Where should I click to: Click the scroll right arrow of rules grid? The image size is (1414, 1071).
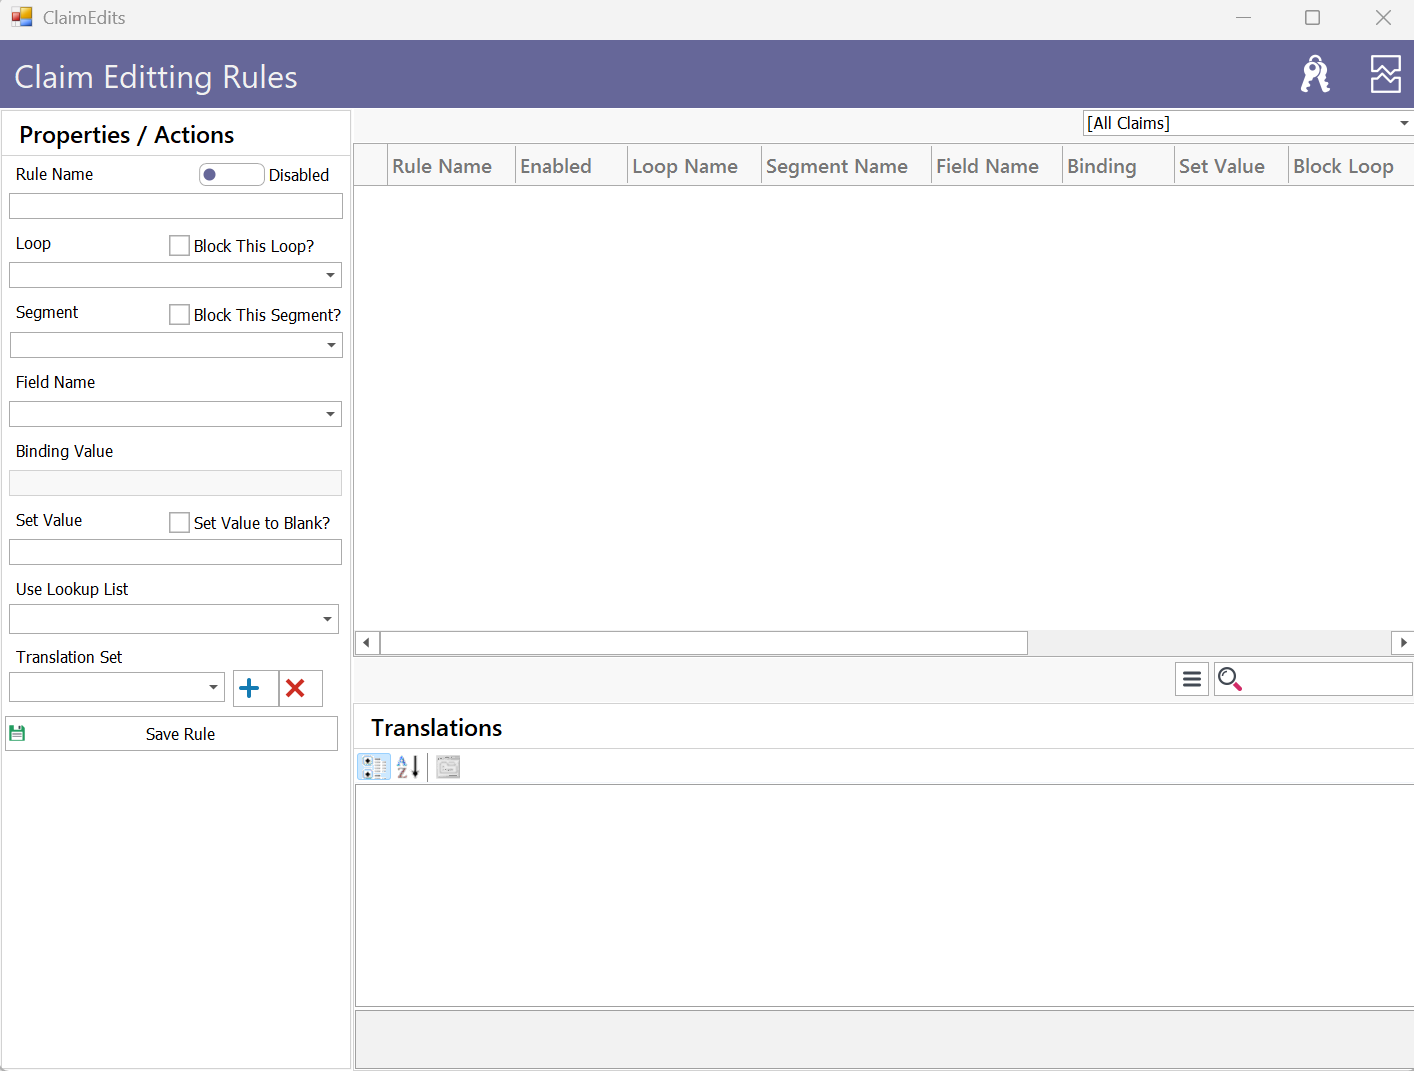(x=1403, y=643)
